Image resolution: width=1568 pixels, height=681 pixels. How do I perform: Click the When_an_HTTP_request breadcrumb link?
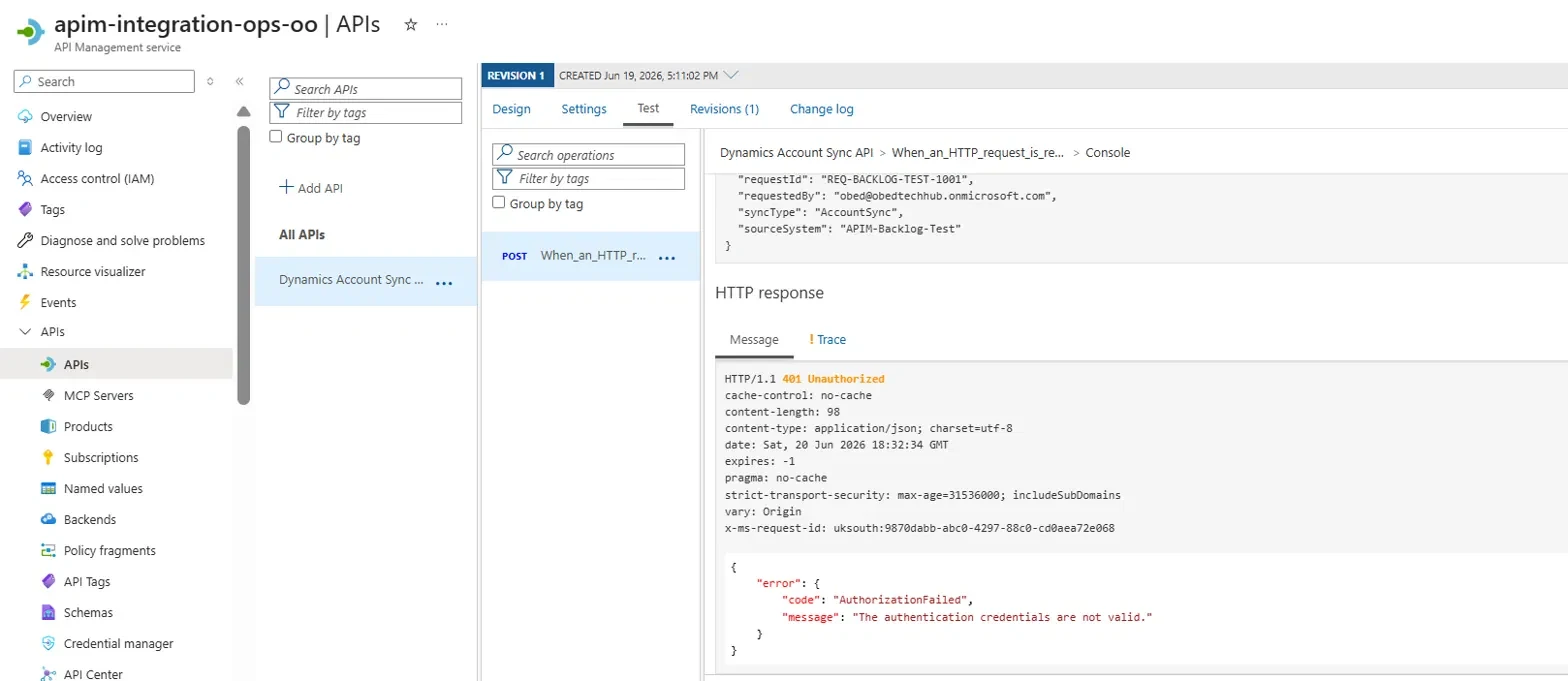pyautogui.click(x=977, y=153)
